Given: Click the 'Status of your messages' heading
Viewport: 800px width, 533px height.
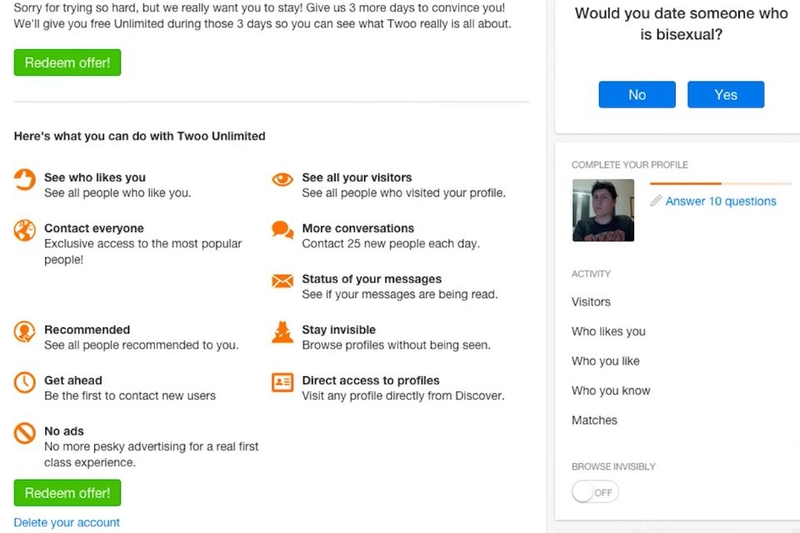Looking at the screenshot, I should (x=371, y=279).
